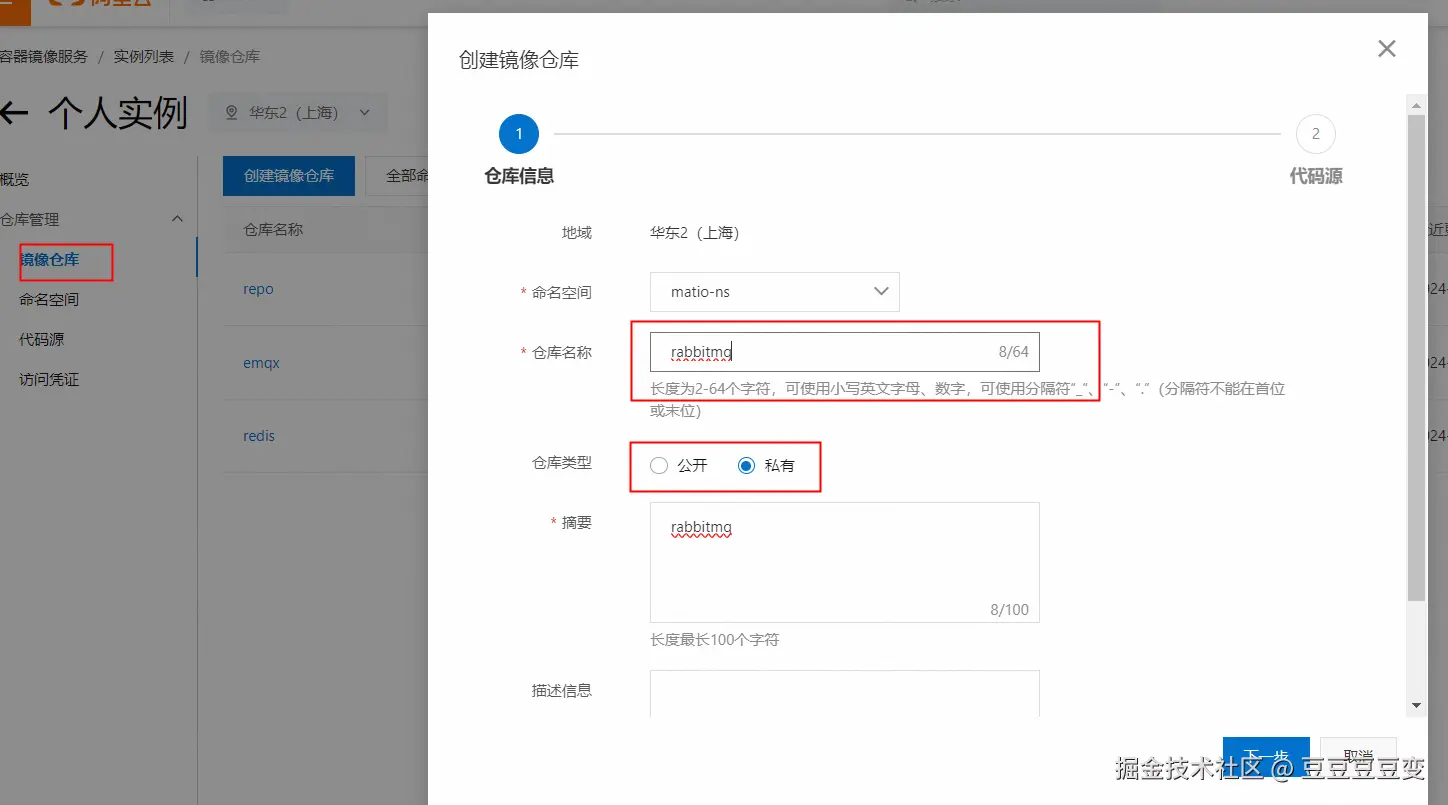
Task: Open the repo repository link
Action: 258,289
